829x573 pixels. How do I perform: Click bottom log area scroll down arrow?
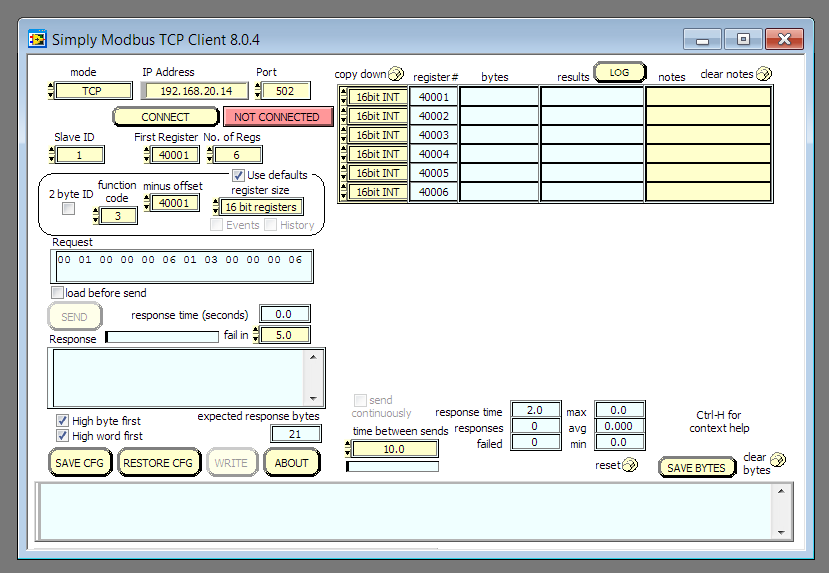(x=781, y=532)
